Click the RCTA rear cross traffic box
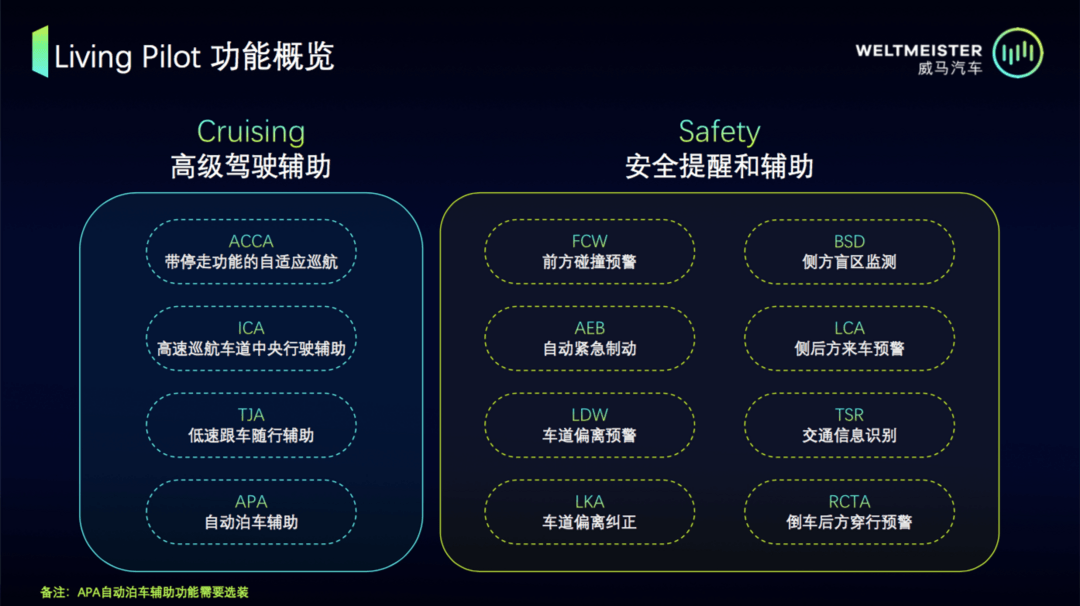This screenshot has height=606, width=1080. coord(849,512)
